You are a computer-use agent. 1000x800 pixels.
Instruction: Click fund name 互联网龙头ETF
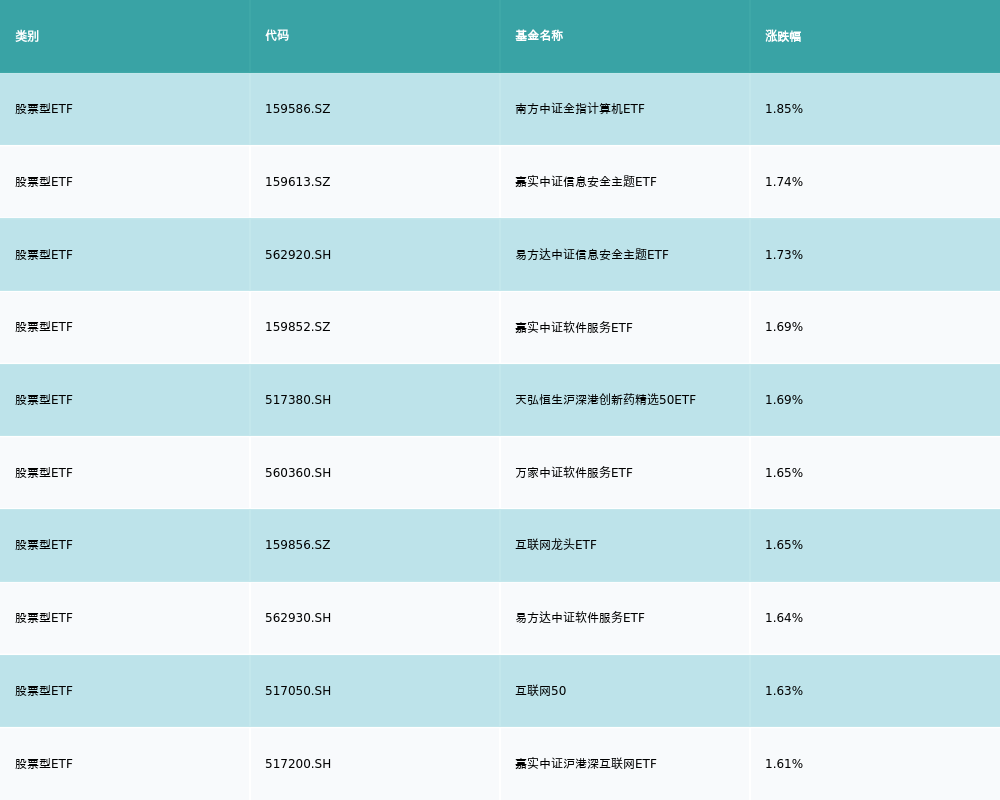556,545
